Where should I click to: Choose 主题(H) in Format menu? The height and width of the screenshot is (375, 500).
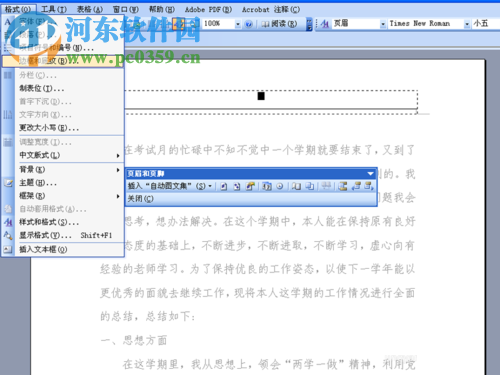coord(63,183)
